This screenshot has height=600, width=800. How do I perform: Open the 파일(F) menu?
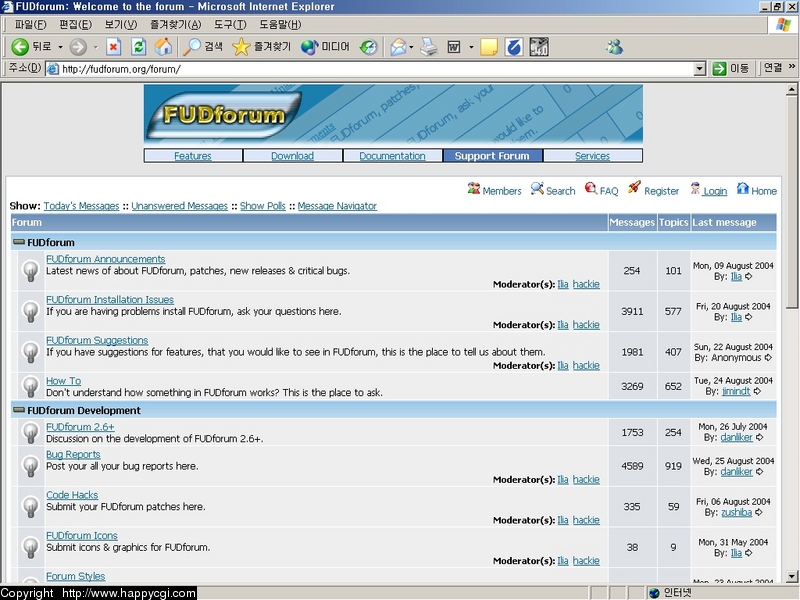30,24
